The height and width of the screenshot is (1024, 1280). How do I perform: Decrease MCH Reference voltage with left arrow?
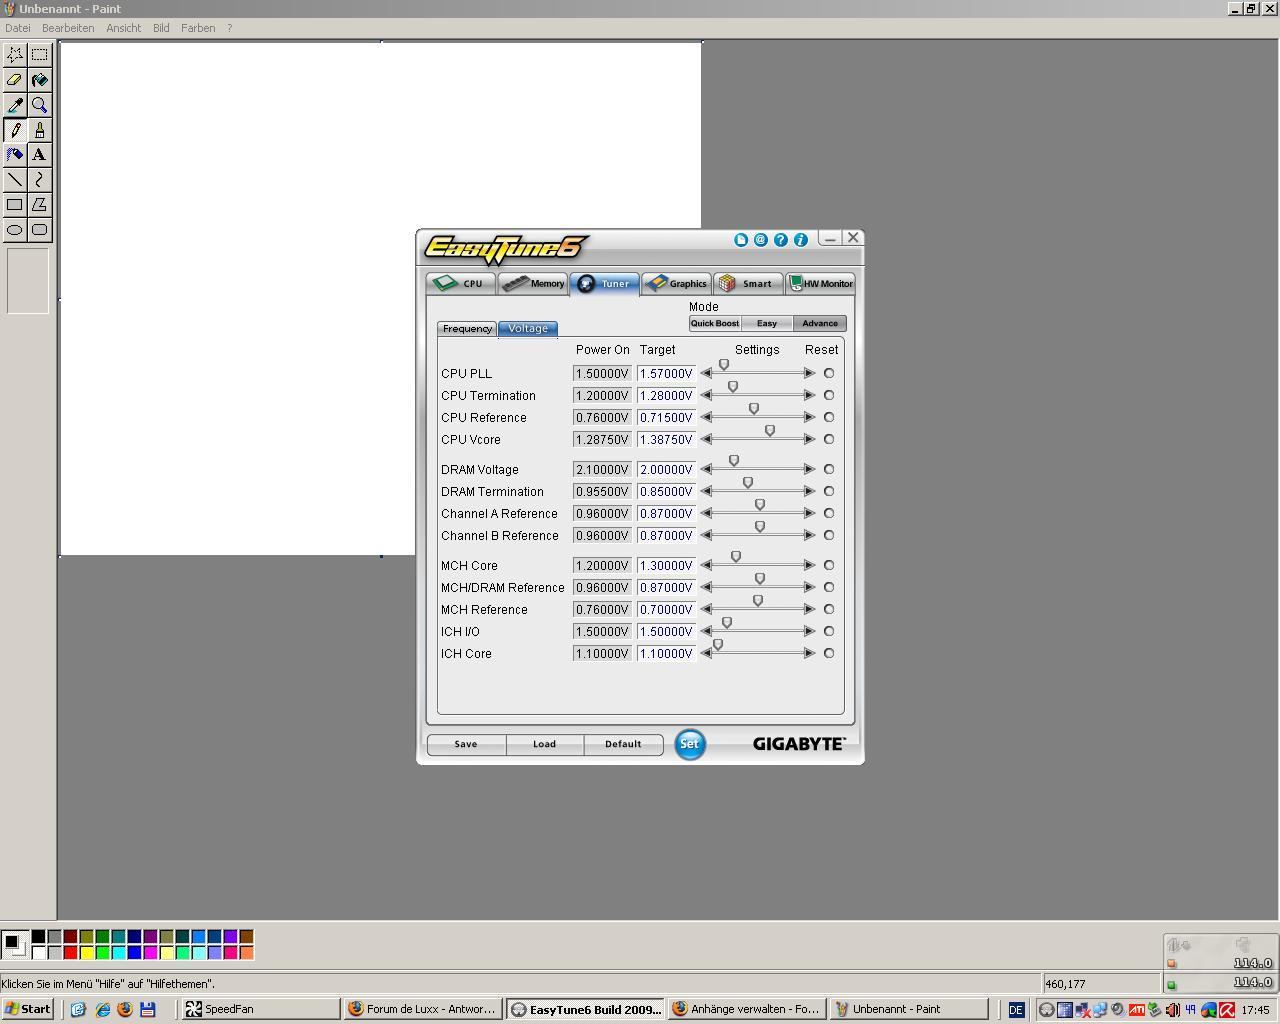click(706, 609)
